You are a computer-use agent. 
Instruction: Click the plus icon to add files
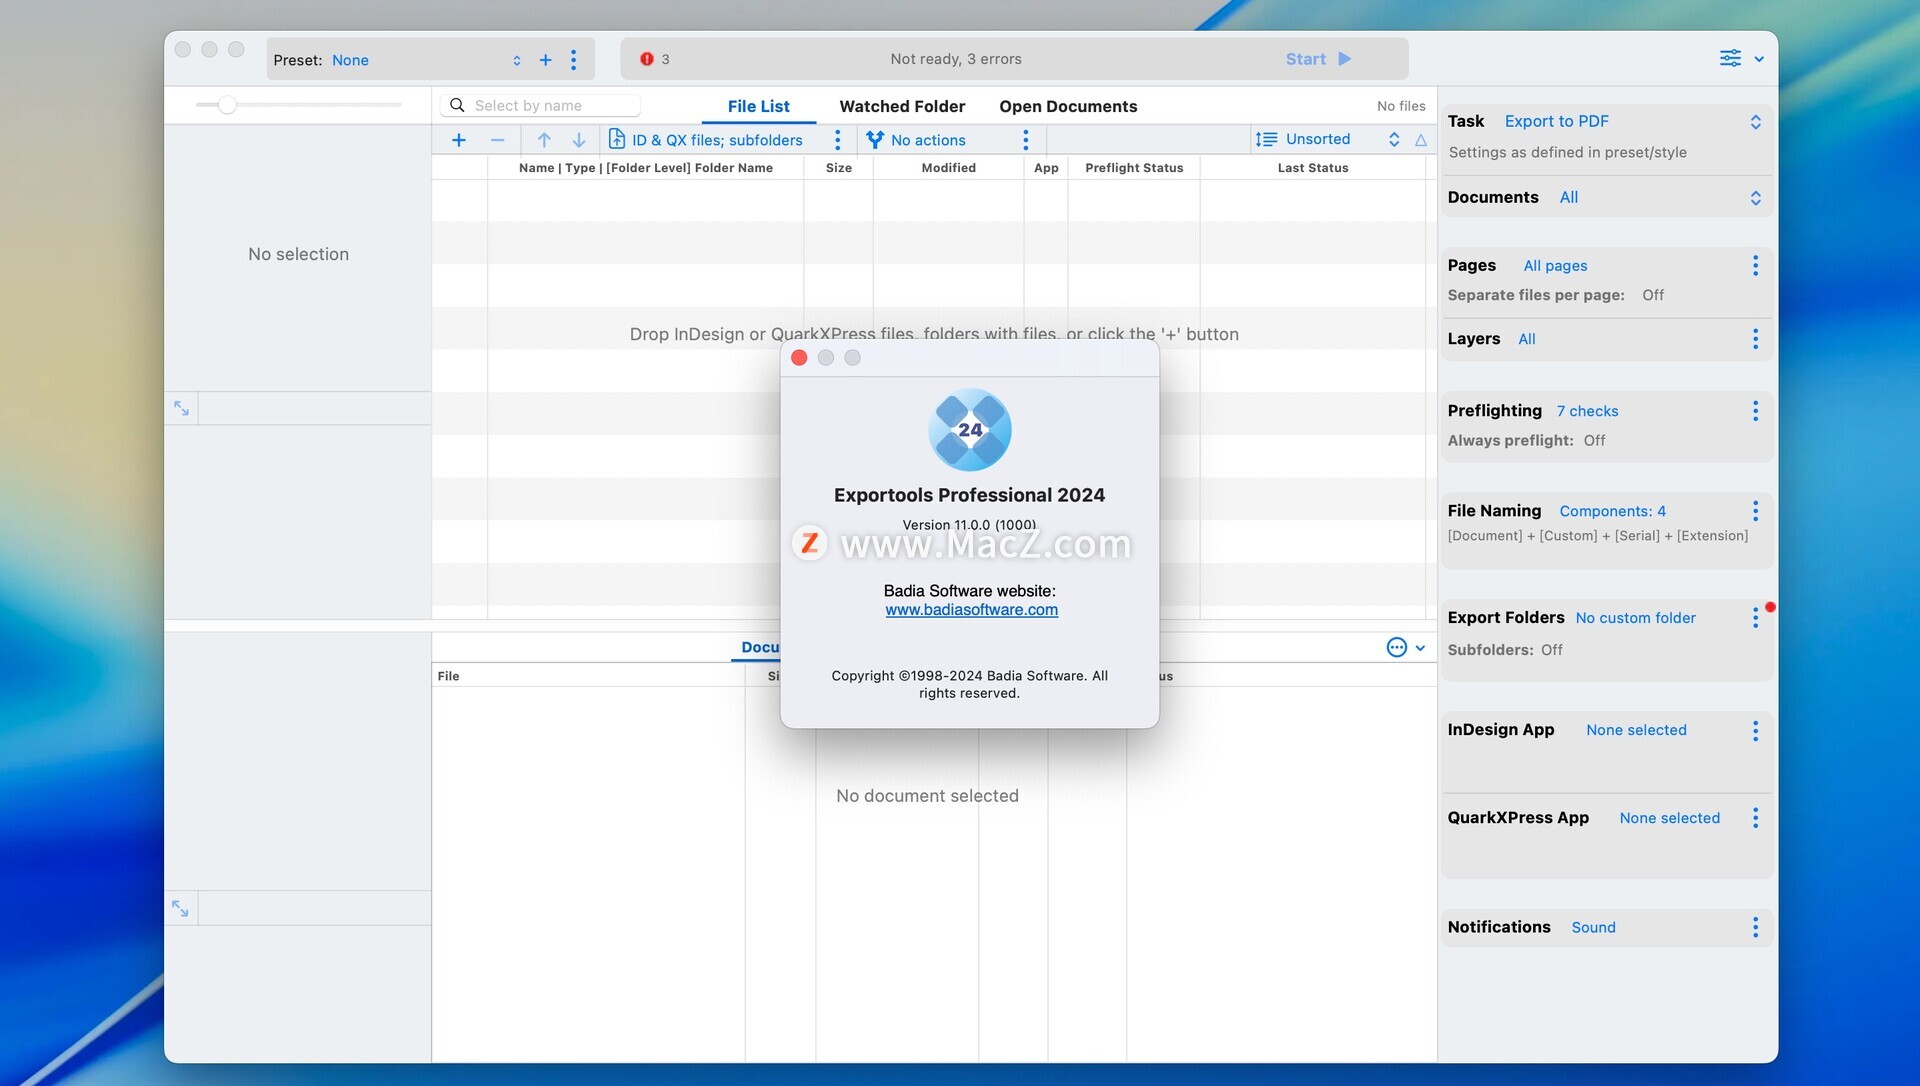pos(459,140)
